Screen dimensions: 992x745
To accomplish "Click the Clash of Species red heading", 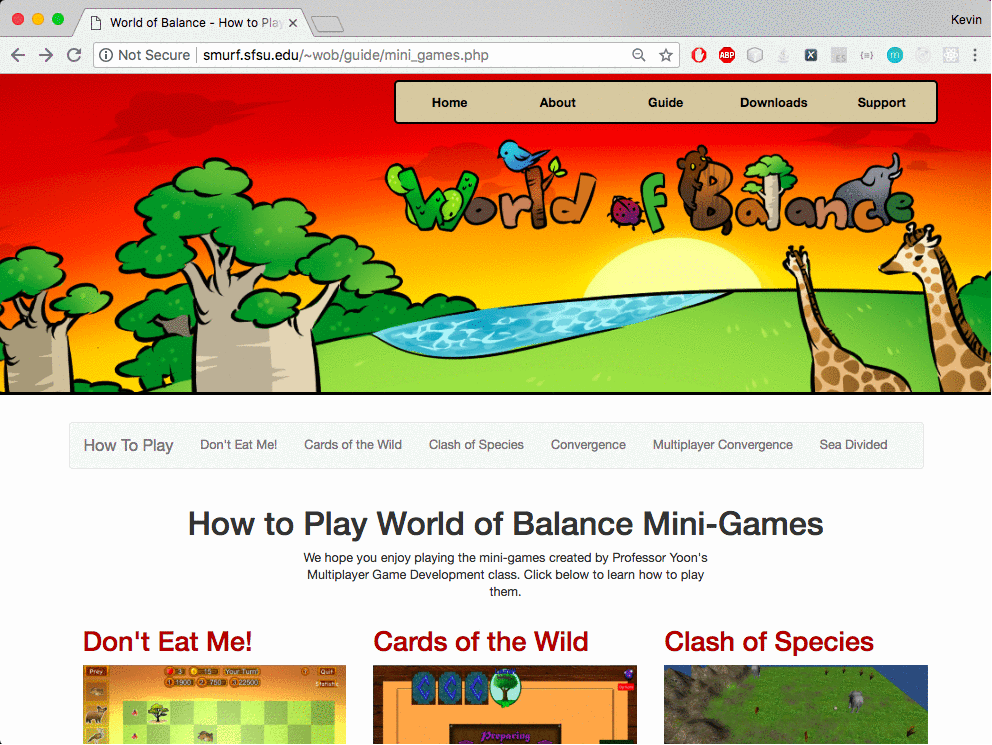I will [768, 641].
